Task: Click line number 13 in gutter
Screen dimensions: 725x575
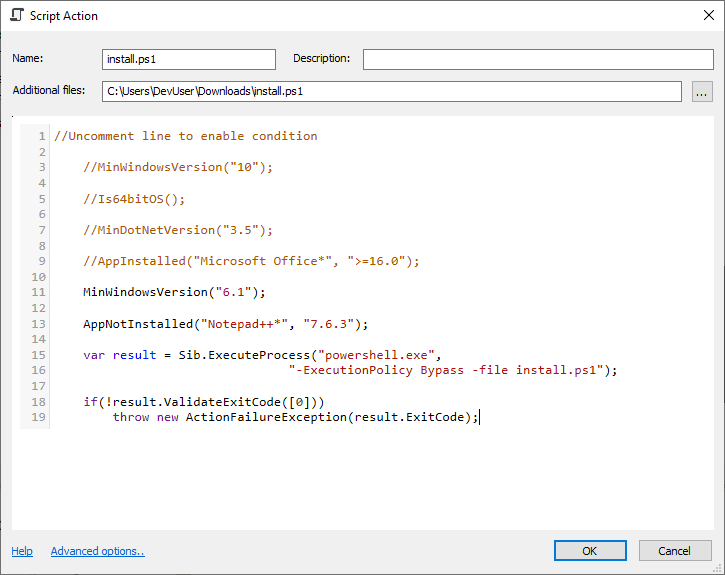Action: [38, 324]
